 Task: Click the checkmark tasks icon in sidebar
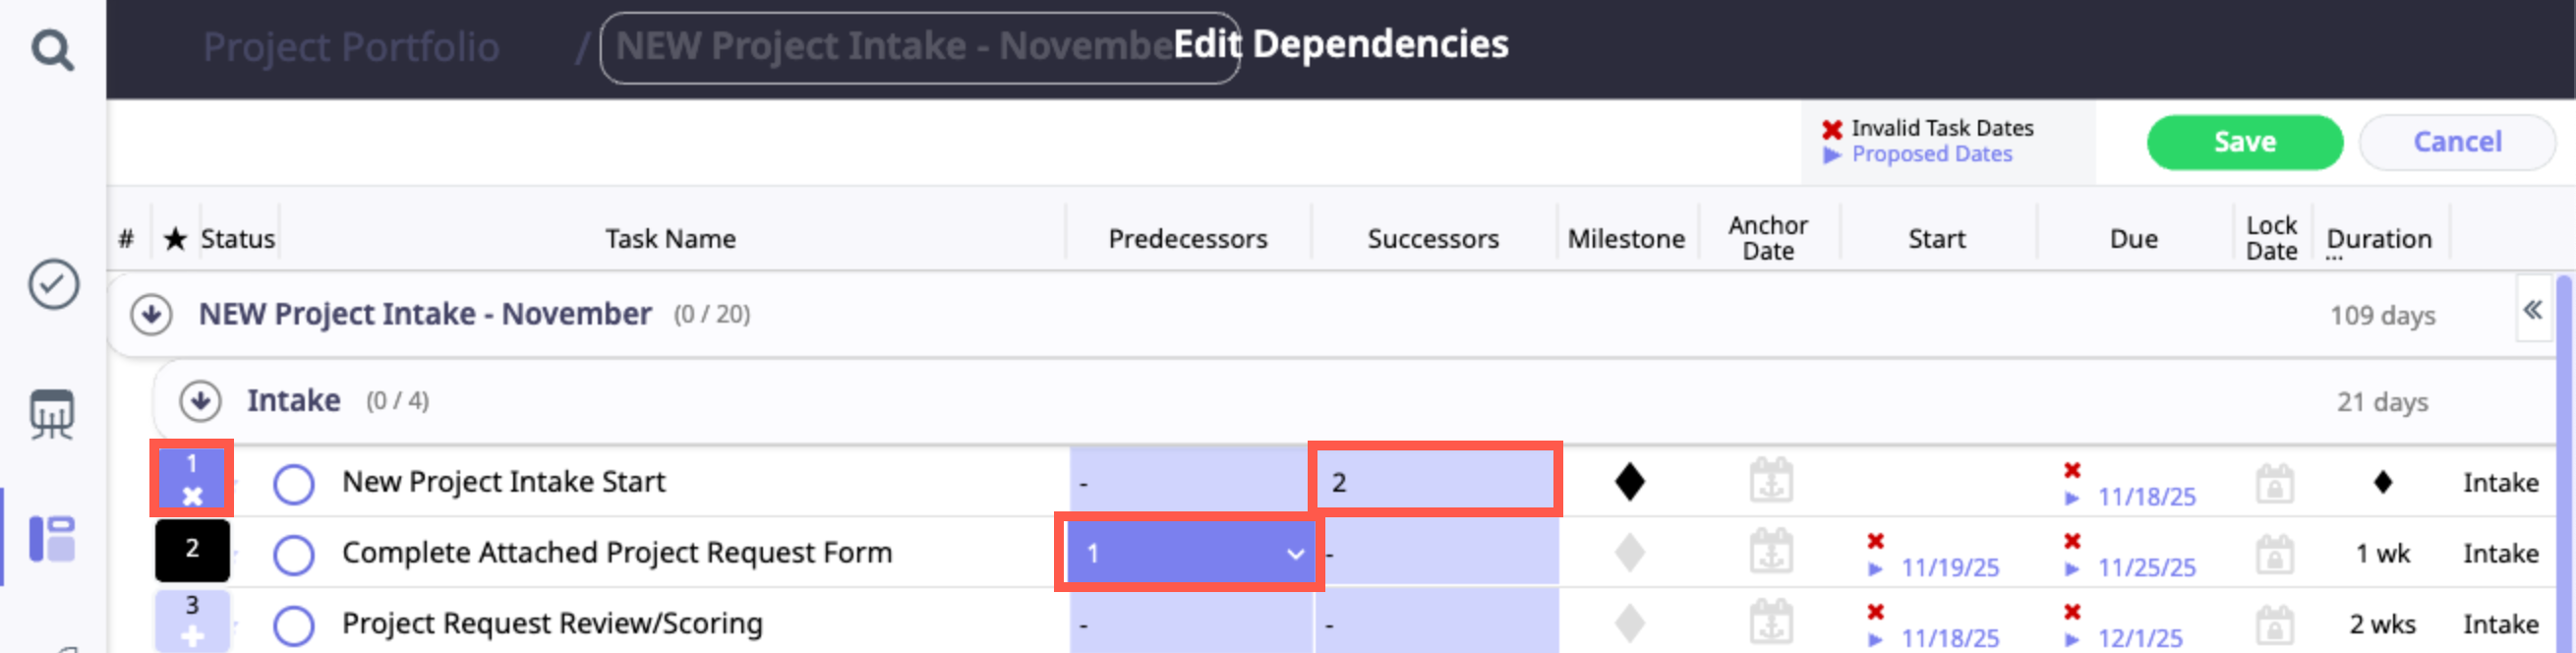click(53, 285)
